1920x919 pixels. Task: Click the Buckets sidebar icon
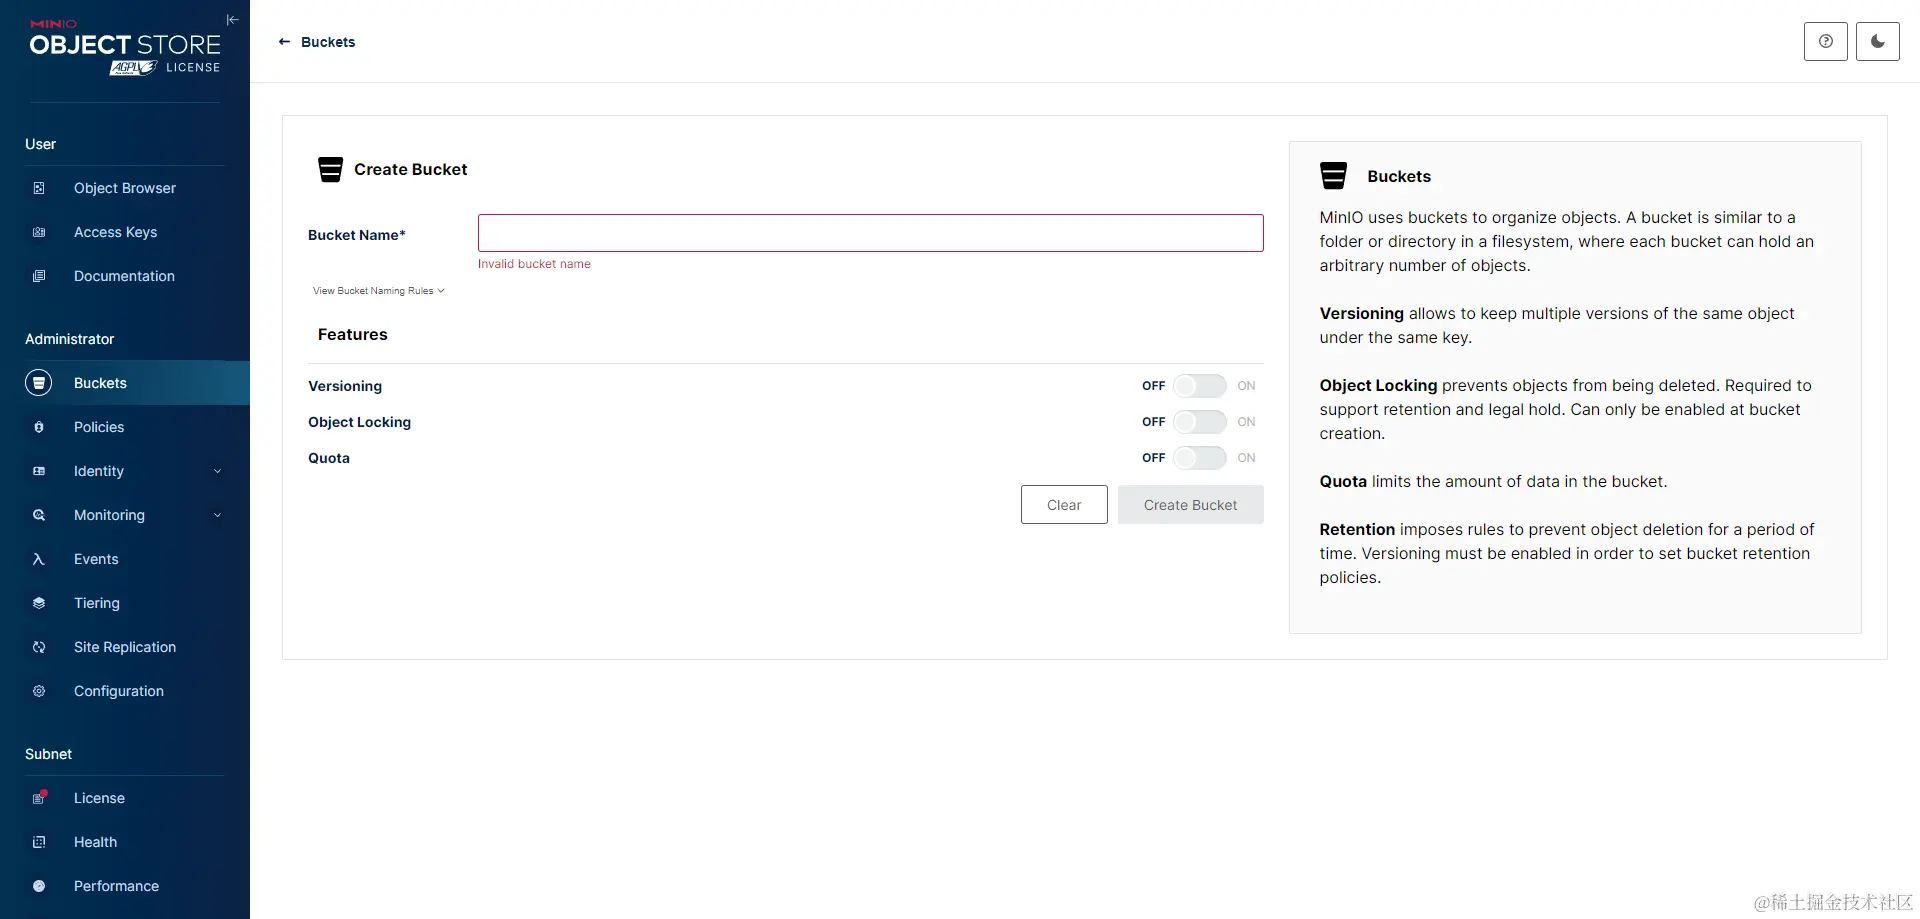point(38,383)
